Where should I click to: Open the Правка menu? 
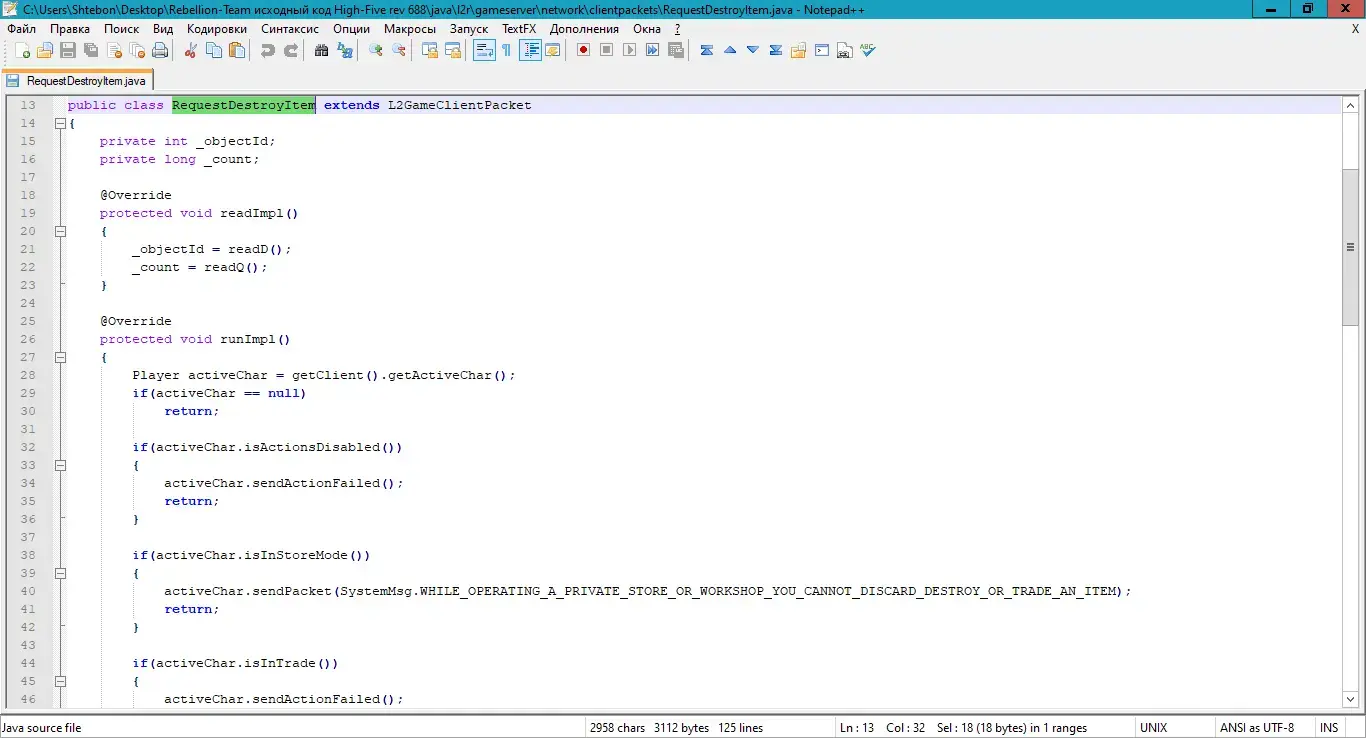pyautogui.click(x=70, y=29)
